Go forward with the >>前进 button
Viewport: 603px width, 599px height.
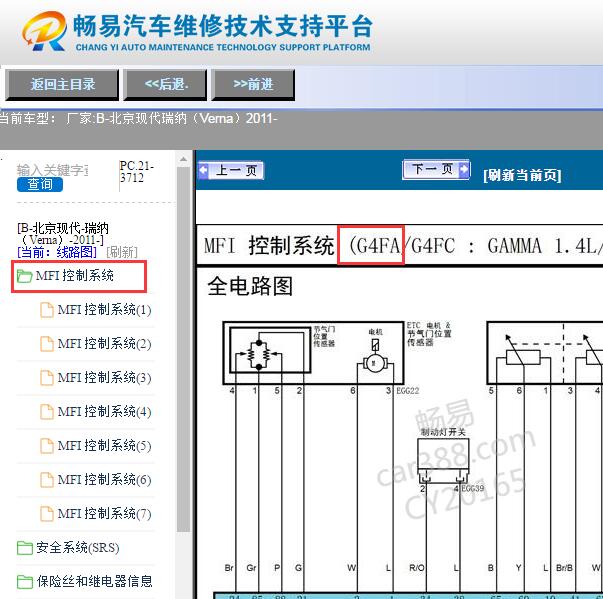(x=253, y=84)
